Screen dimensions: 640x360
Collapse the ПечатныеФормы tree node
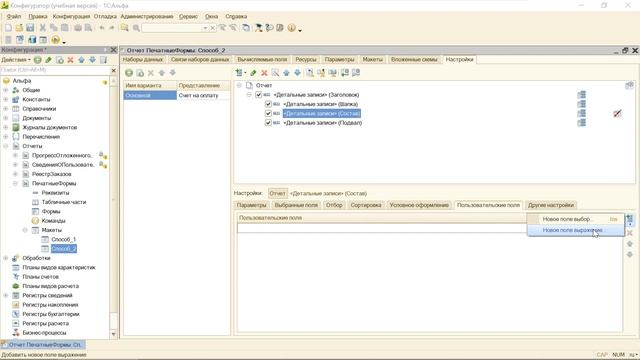(x=15, y=183)
